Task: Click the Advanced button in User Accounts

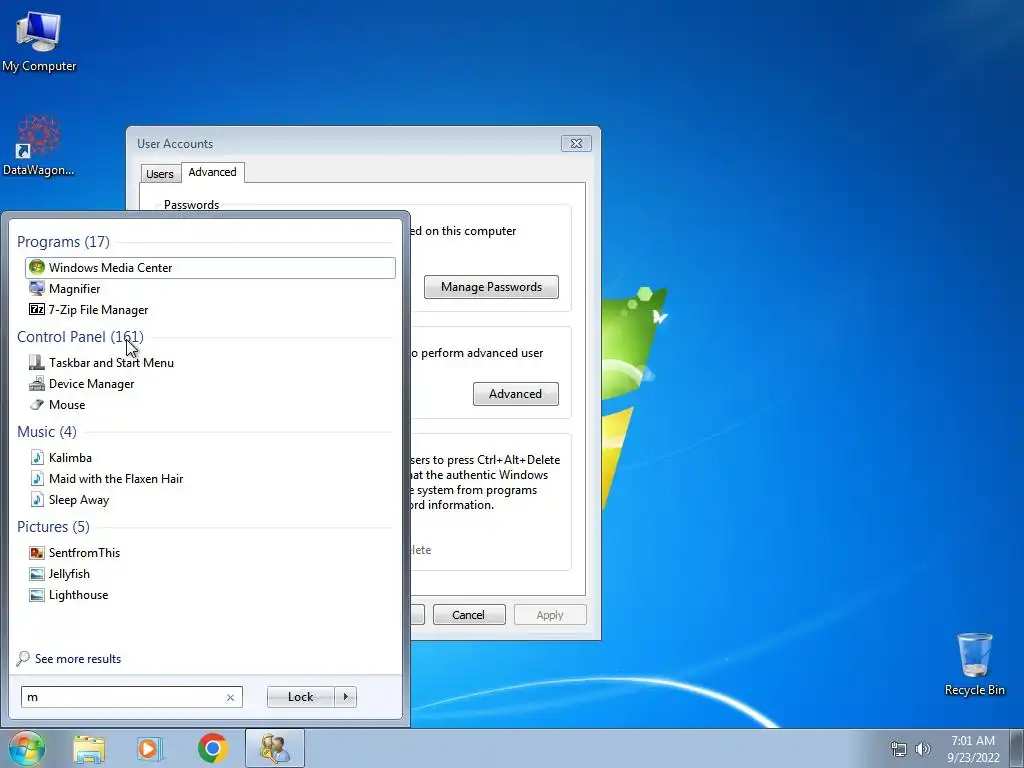Action: point(515,394)
